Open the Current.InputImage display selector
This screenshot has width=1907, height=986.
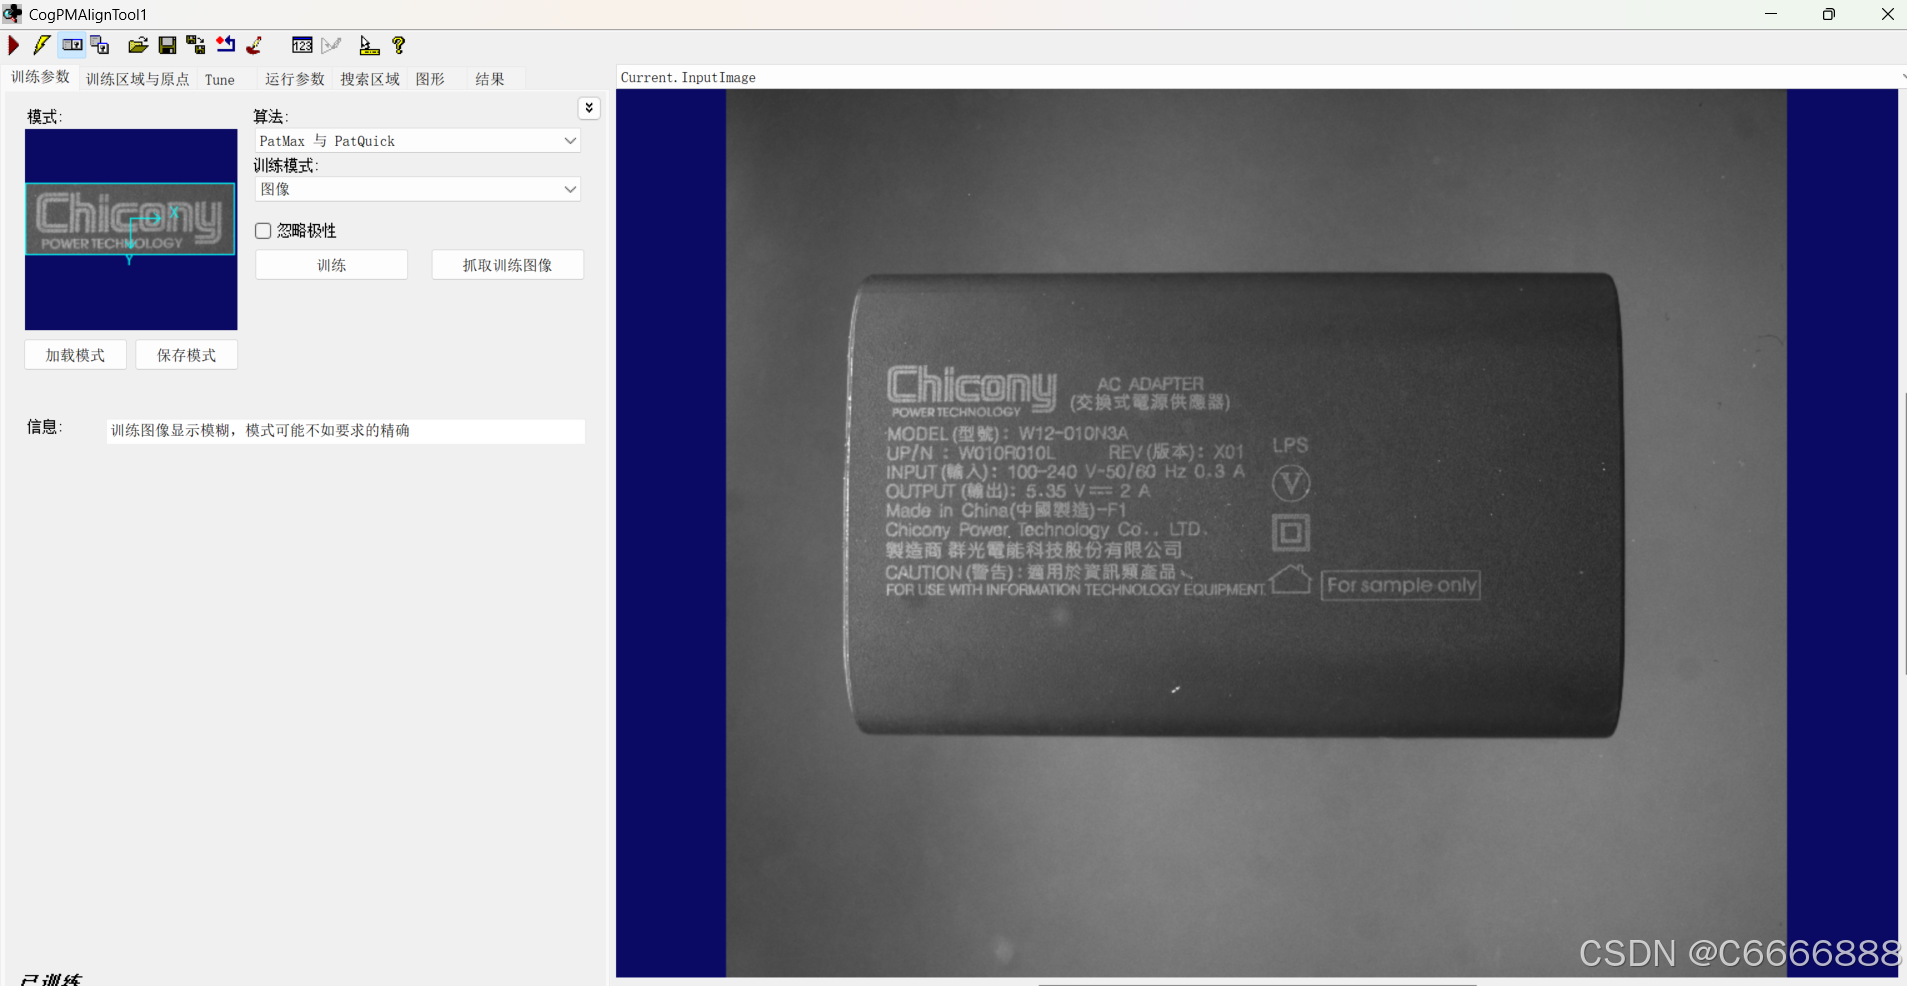(x=1260, y=77)
